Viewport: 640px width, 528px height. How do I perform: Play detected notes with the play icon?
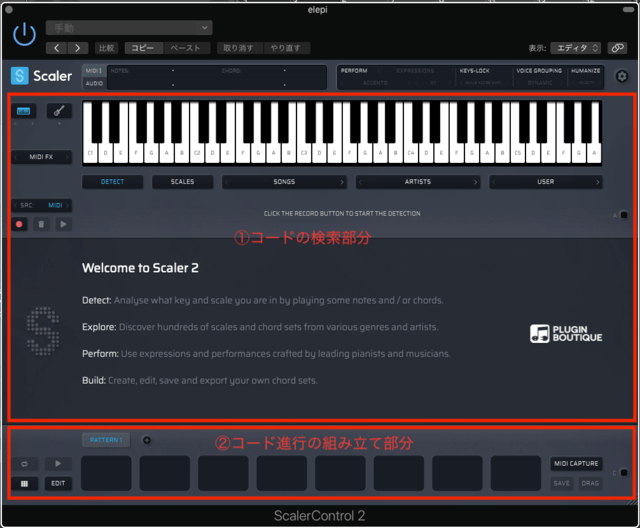point(63,224)
